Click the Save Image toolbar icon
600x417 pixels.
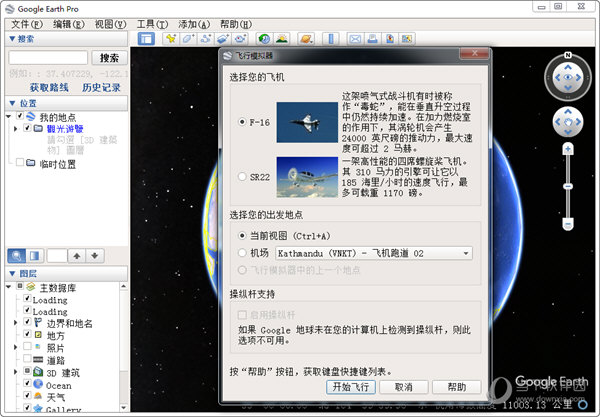(390, 39)
